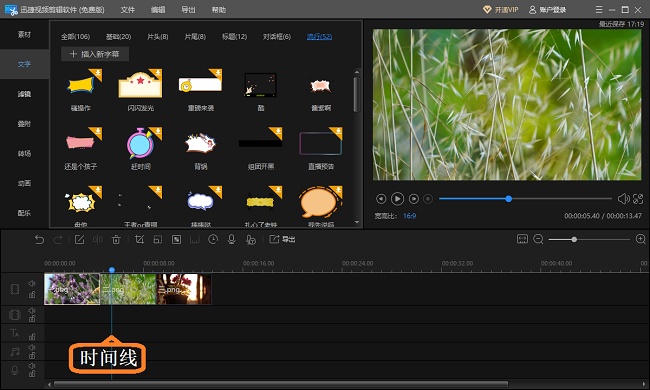Switch to the 素材 sidebar panel
Viewport: 650px width, 390px height.
[x=24, y=34]
